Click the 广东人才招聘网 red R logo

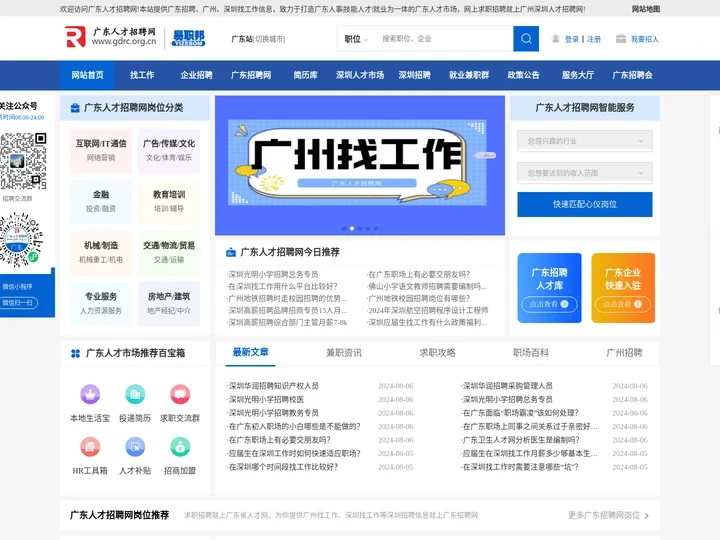point(76,37)
